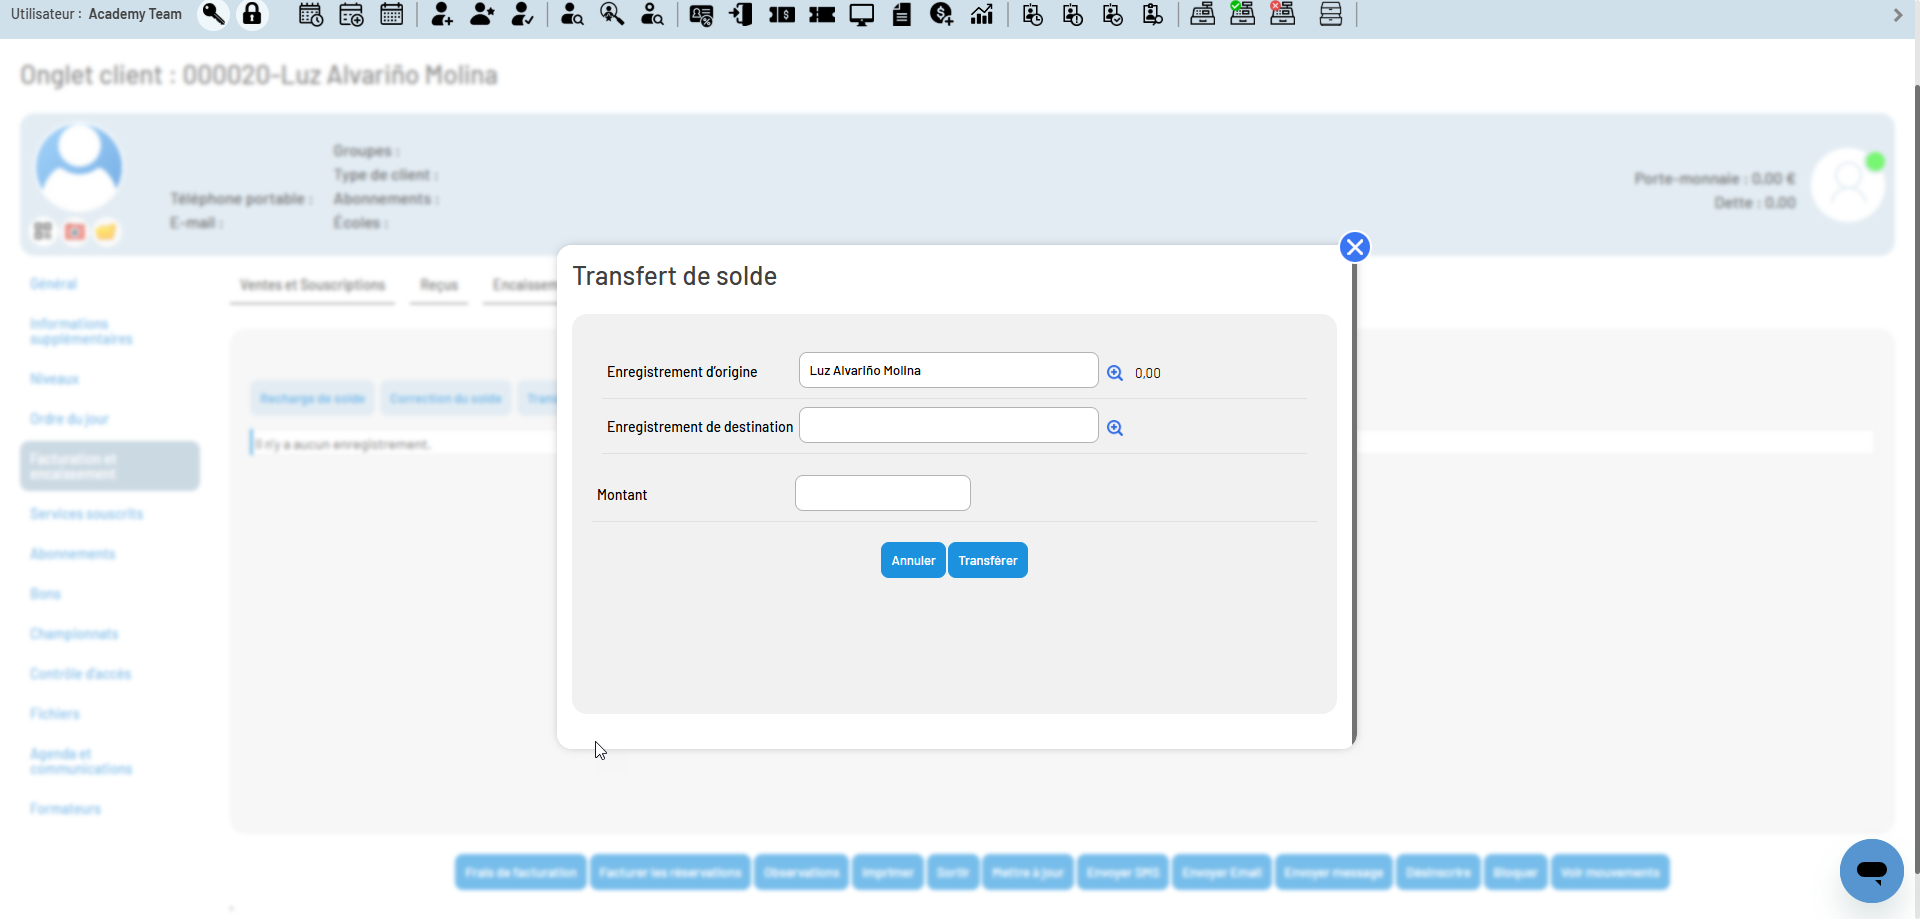Viewport: 1920px width, 919px height.
Task: Select Abonnements in the left sidebar
Action: (72, 554)
